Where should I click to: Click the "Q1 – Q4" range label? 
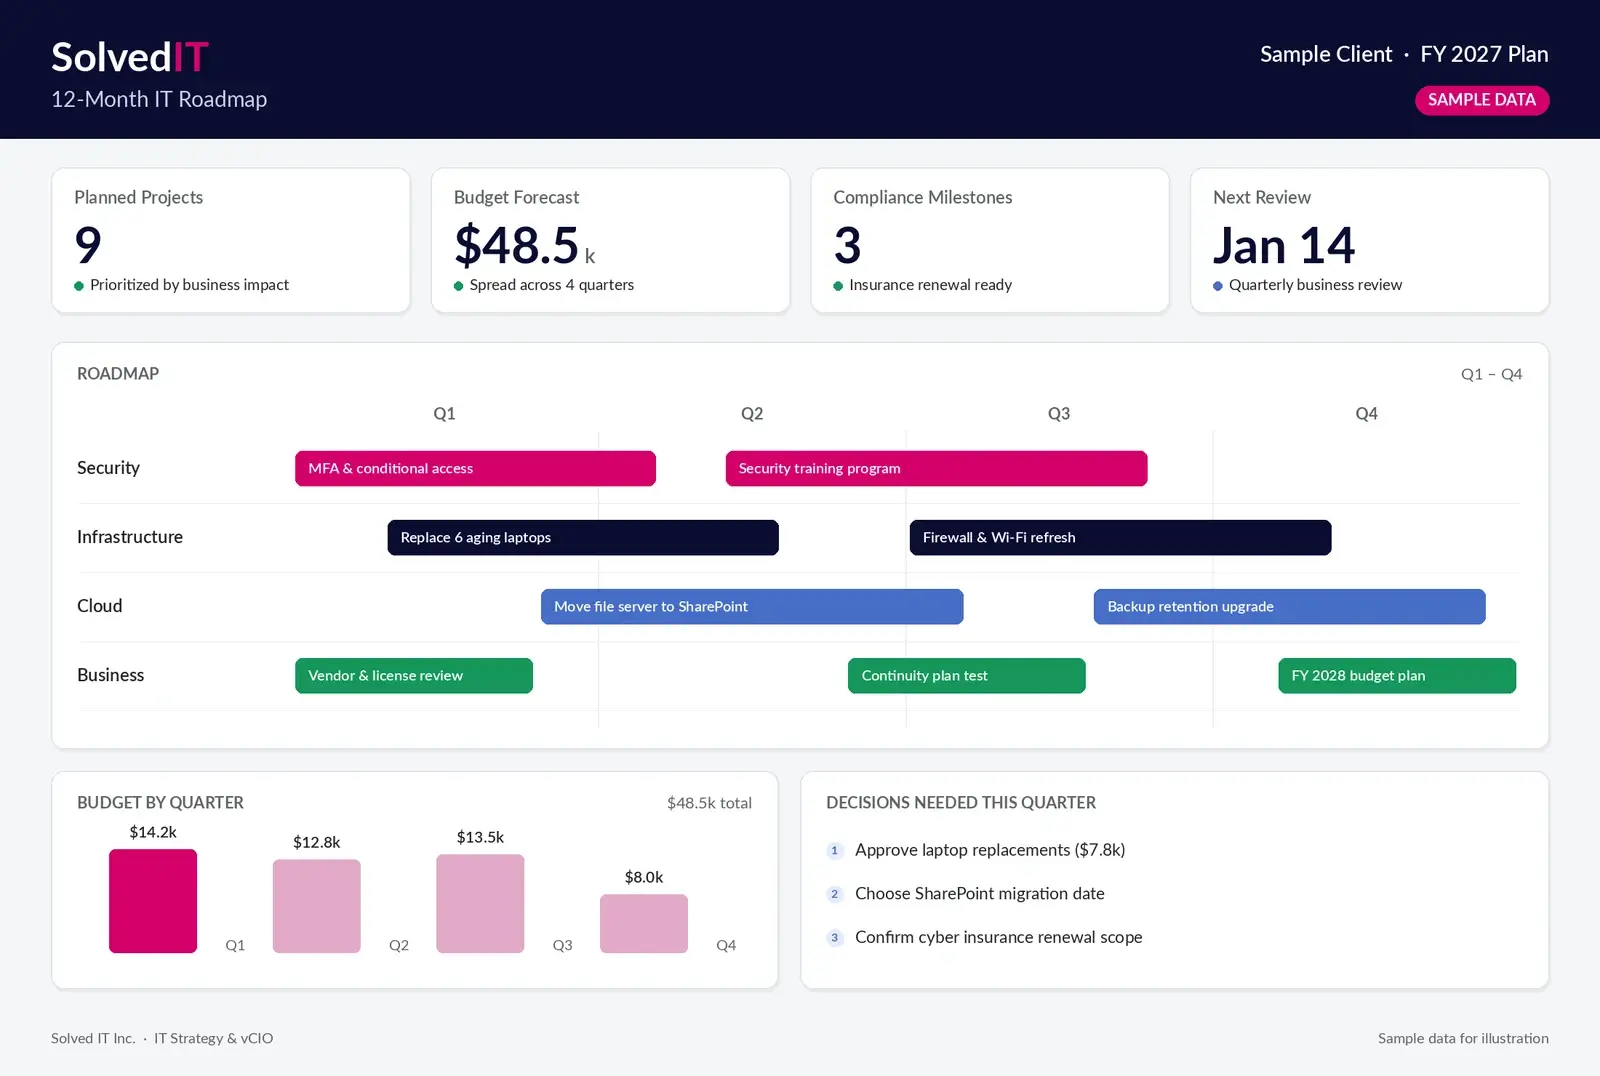tap(1491, 374)
